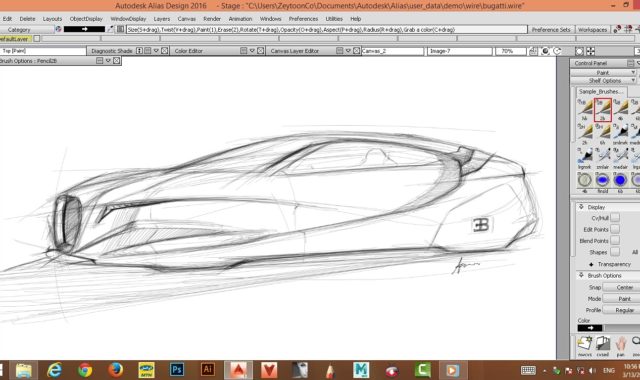The height and width of the screenshot is (380, 640).
Task: Click the Mode Paint button
Action: click(x=622, y=299)
